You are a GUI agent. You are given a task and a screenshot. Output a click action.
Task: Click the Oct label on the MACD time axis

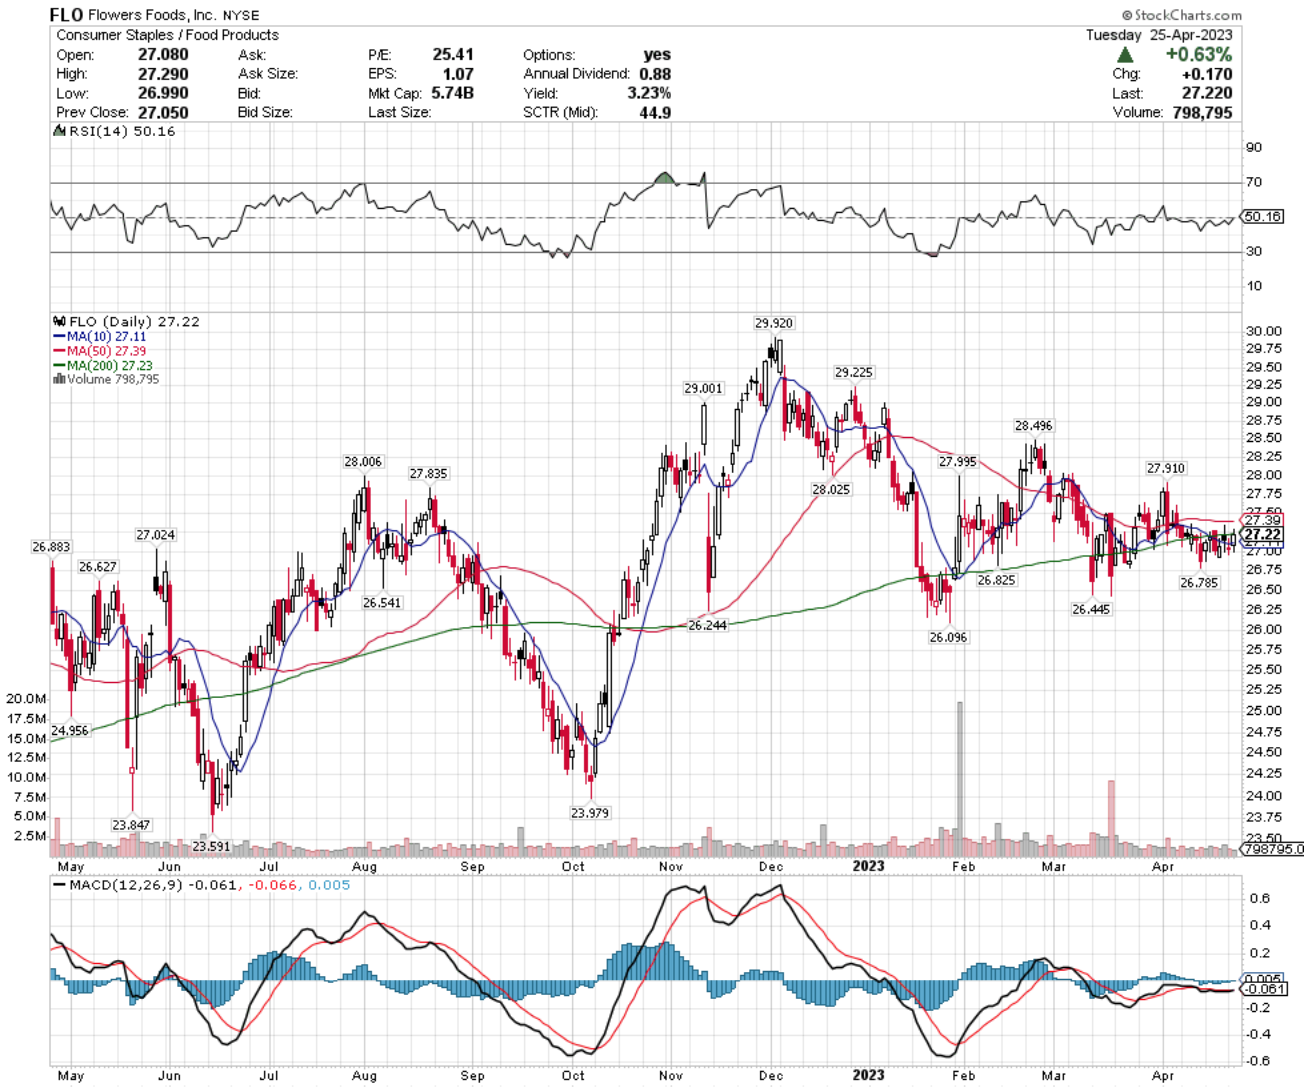tap(573, 1076)
